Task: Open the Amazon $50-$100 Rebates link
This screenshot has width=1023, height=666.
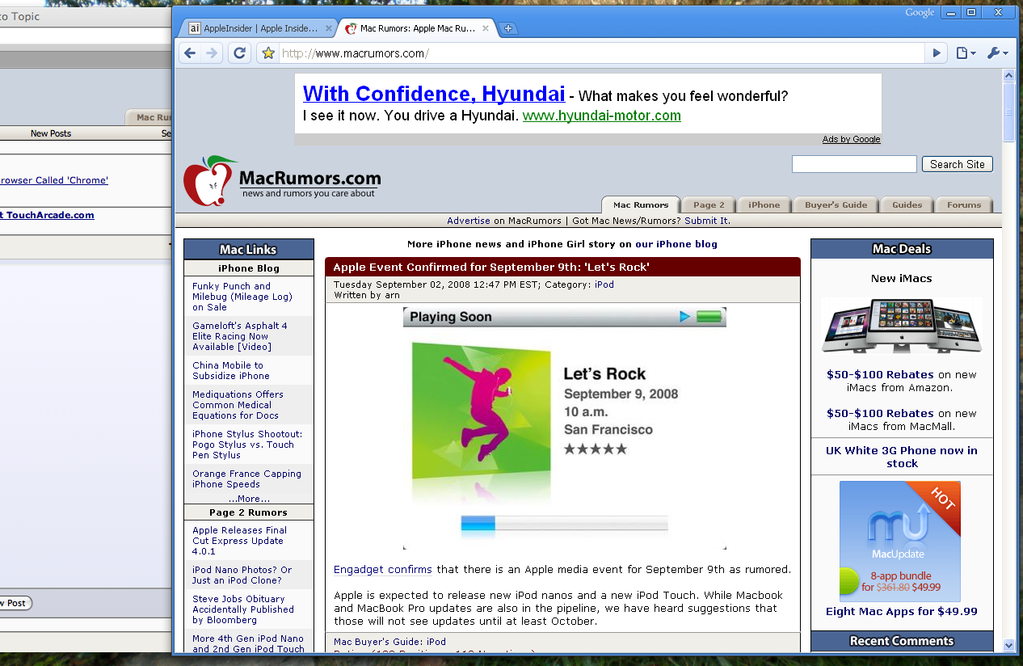Action: pos(879,374)
